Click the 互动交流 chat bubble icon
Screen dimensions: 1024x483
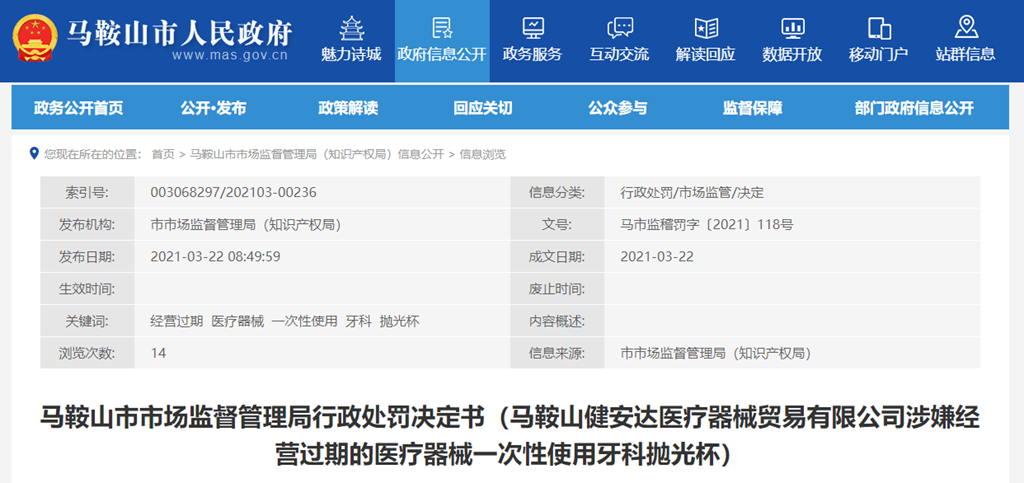[x=619, y=27]
